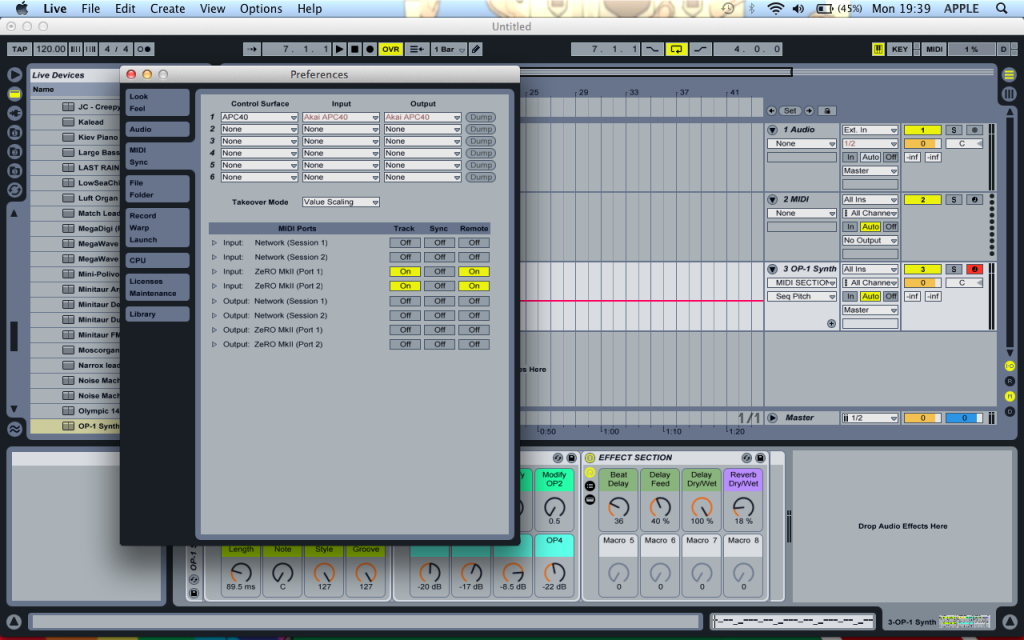The width and height of the screenshot is (1024, 640).
Task: Open the Live menu
Action: point(55,8)
